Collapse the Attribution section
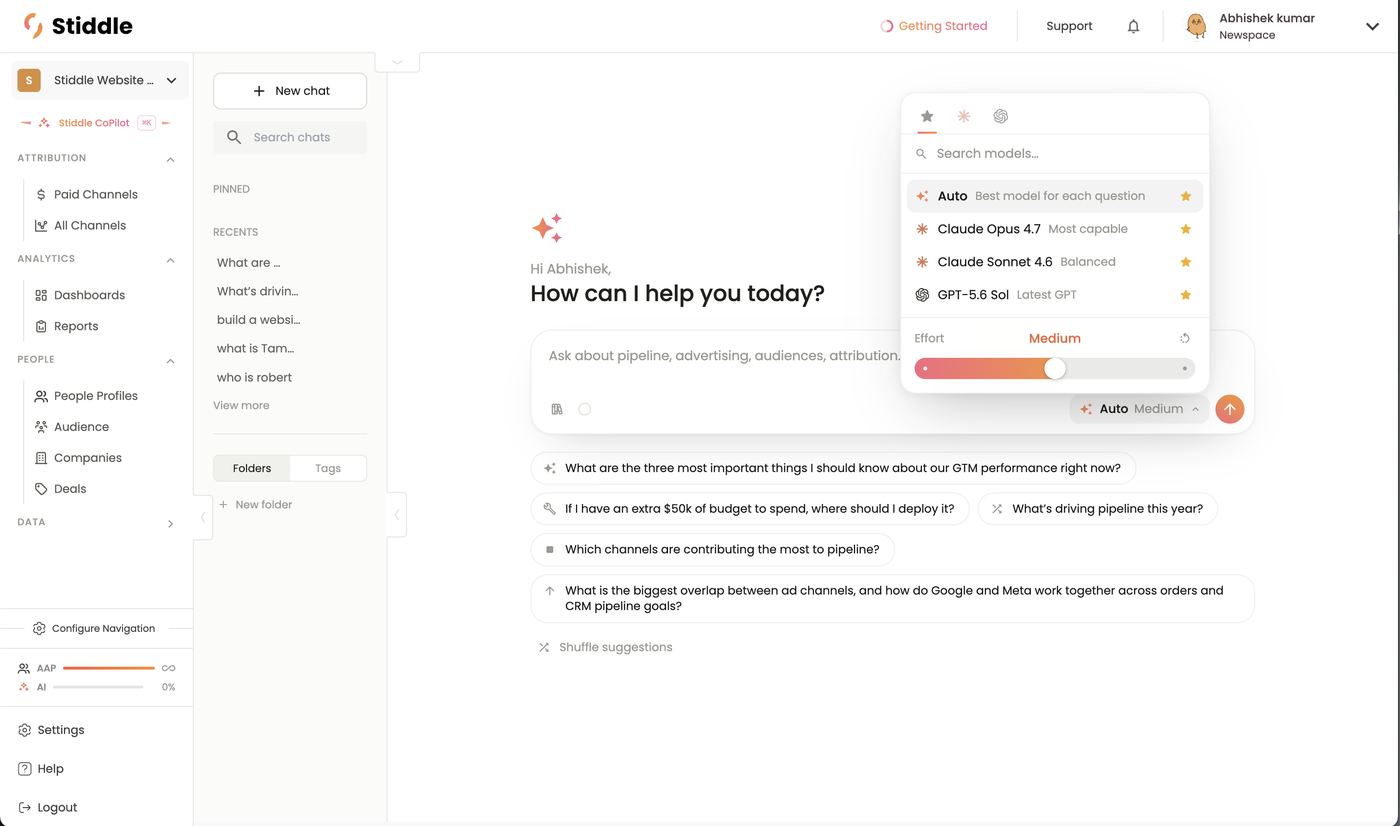1400x826 pixels. [170, 159]
